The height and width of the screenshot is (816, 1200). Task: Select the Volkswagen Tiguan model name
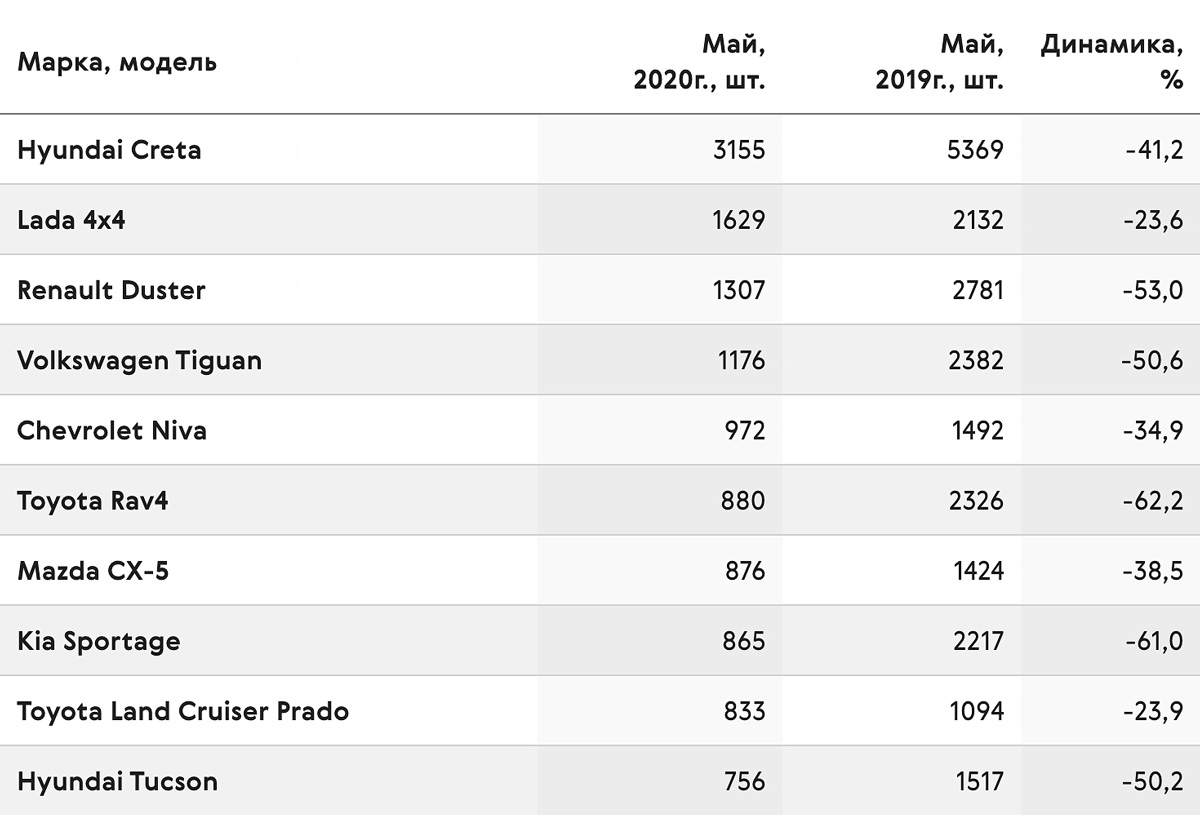click(x=139, y=361)
